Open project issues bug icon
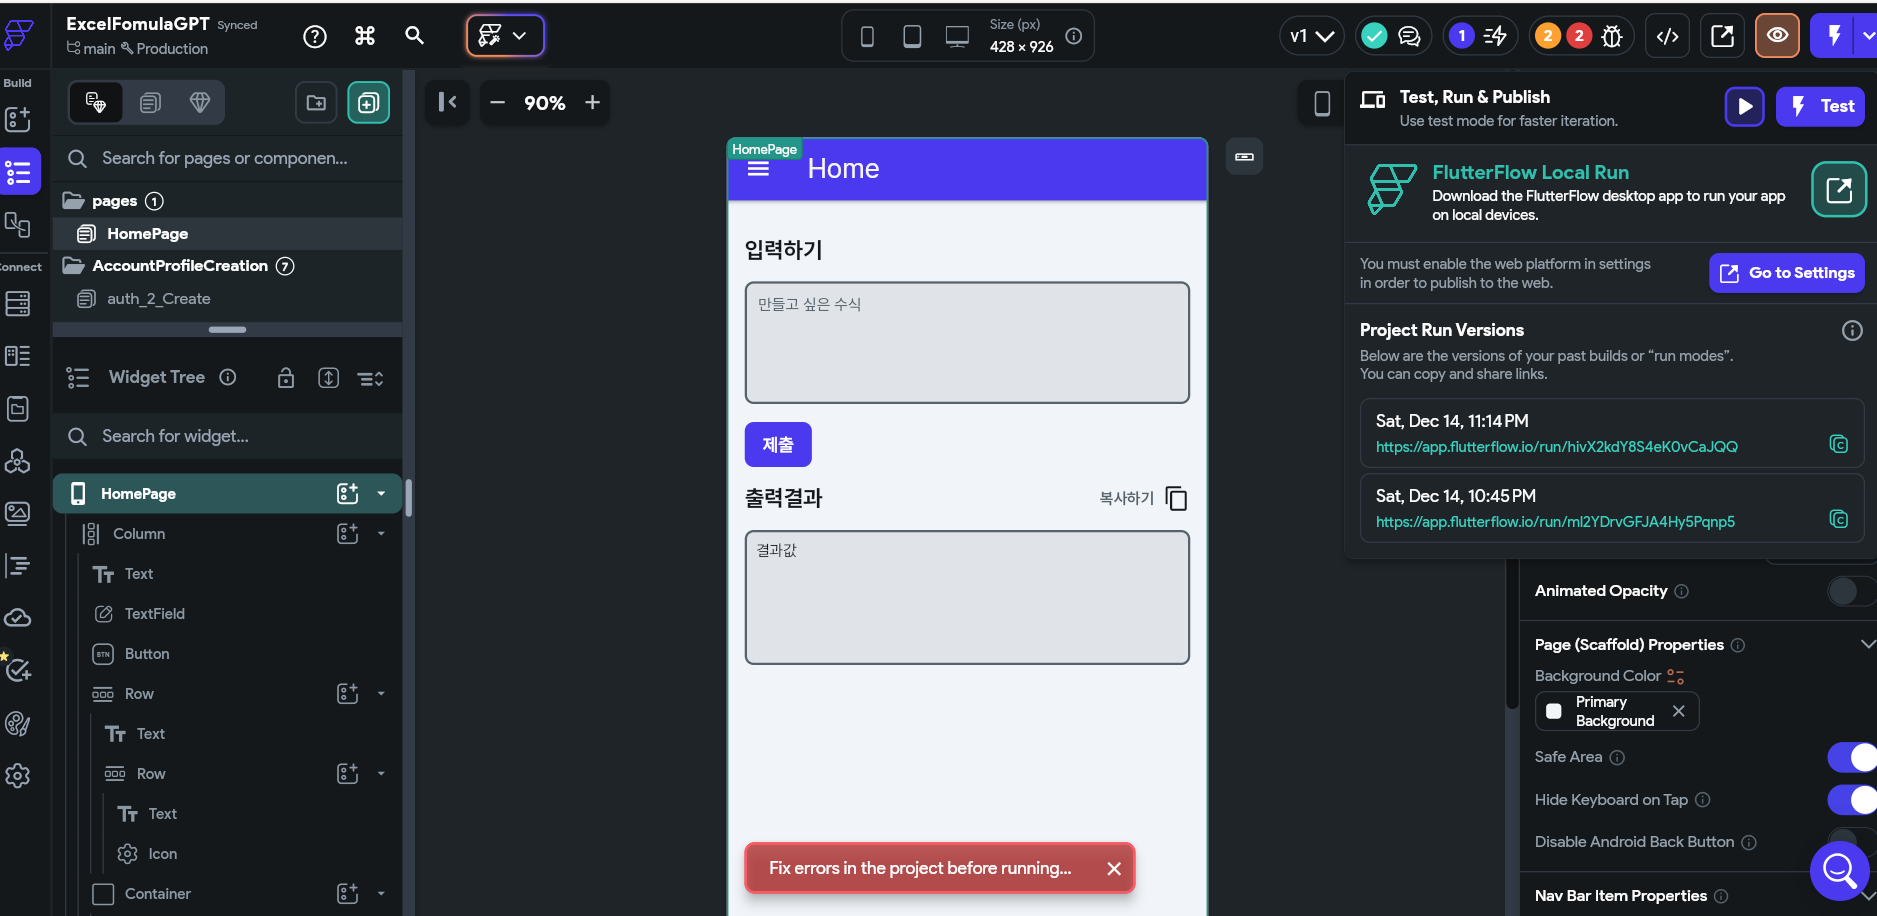The width and height of the screenshot is (1877, 916). click(1612, 36)
